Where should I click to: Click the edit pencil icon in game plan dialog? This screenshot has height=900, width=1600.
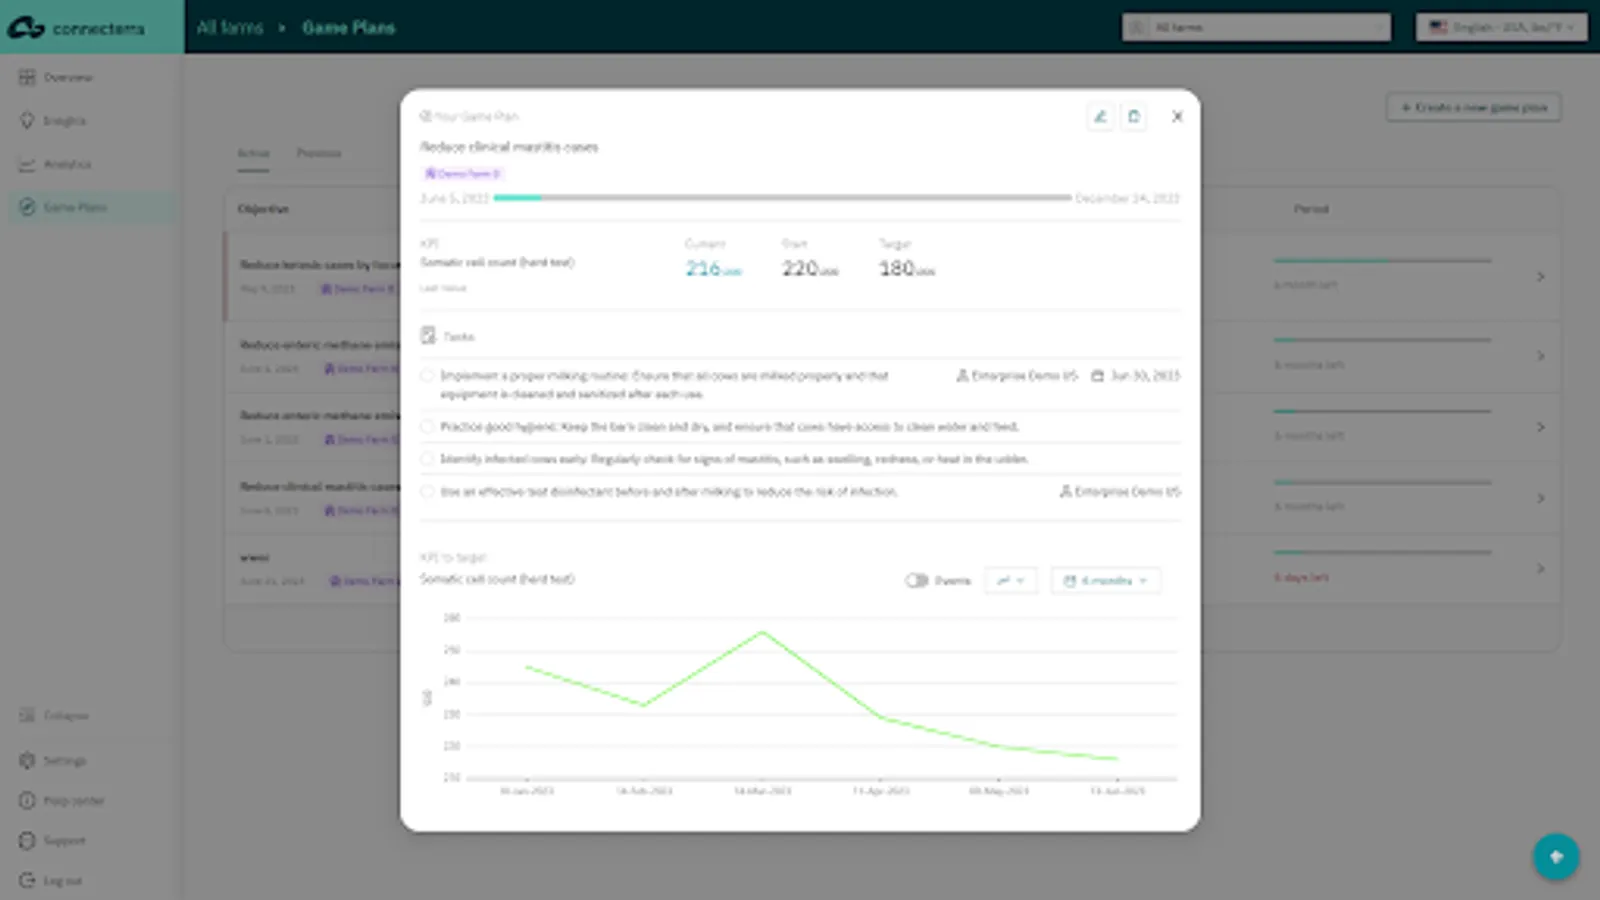pos(1100,116)
